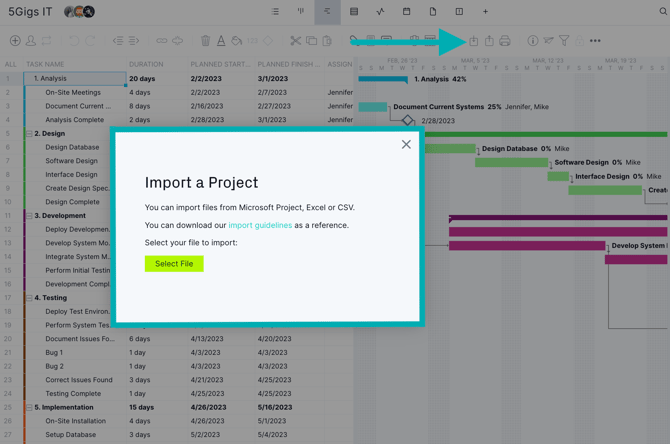Viewport: 670px width, 444px height.
Task: Redo the last action
Action: click(x=90, y=41)
